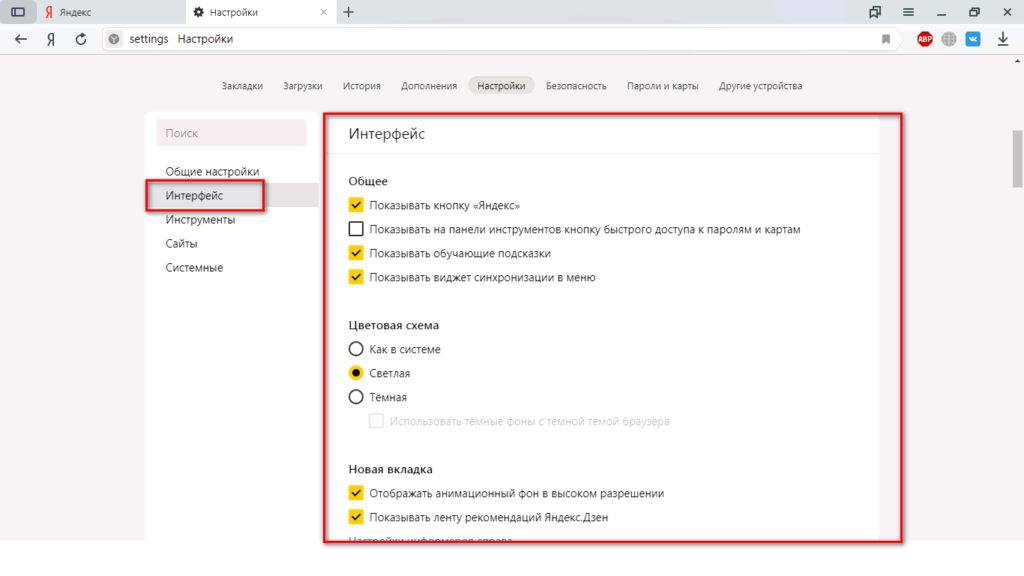Open downloads via the arrow icon
This screenshot has height=576, width=1024.
click(1002, 39)
